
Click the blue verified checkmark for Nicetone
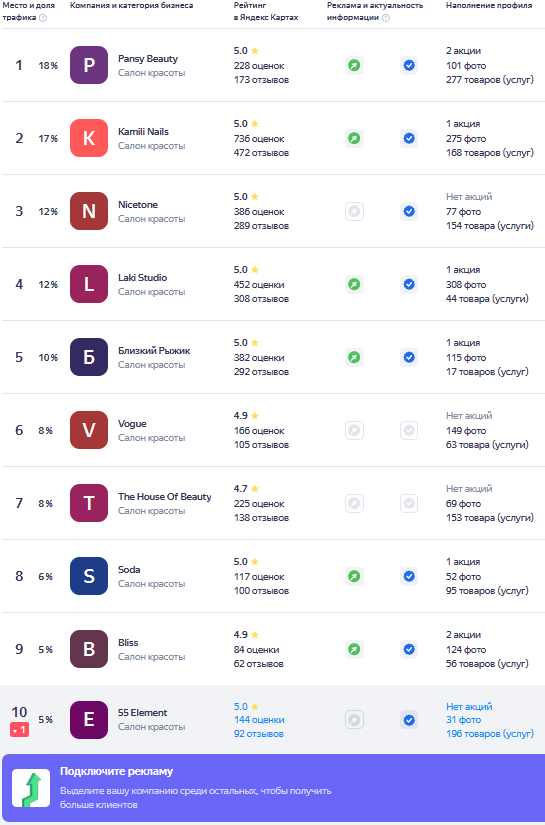click(409, 212)
